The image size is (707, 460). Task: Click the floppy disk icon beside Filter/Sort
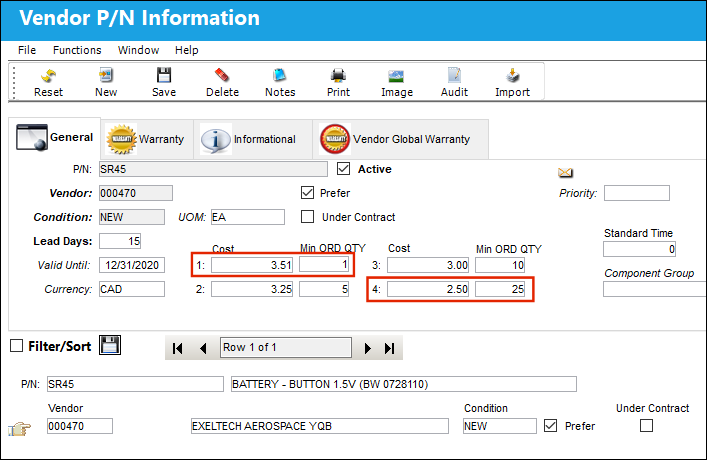click(110, 345)
